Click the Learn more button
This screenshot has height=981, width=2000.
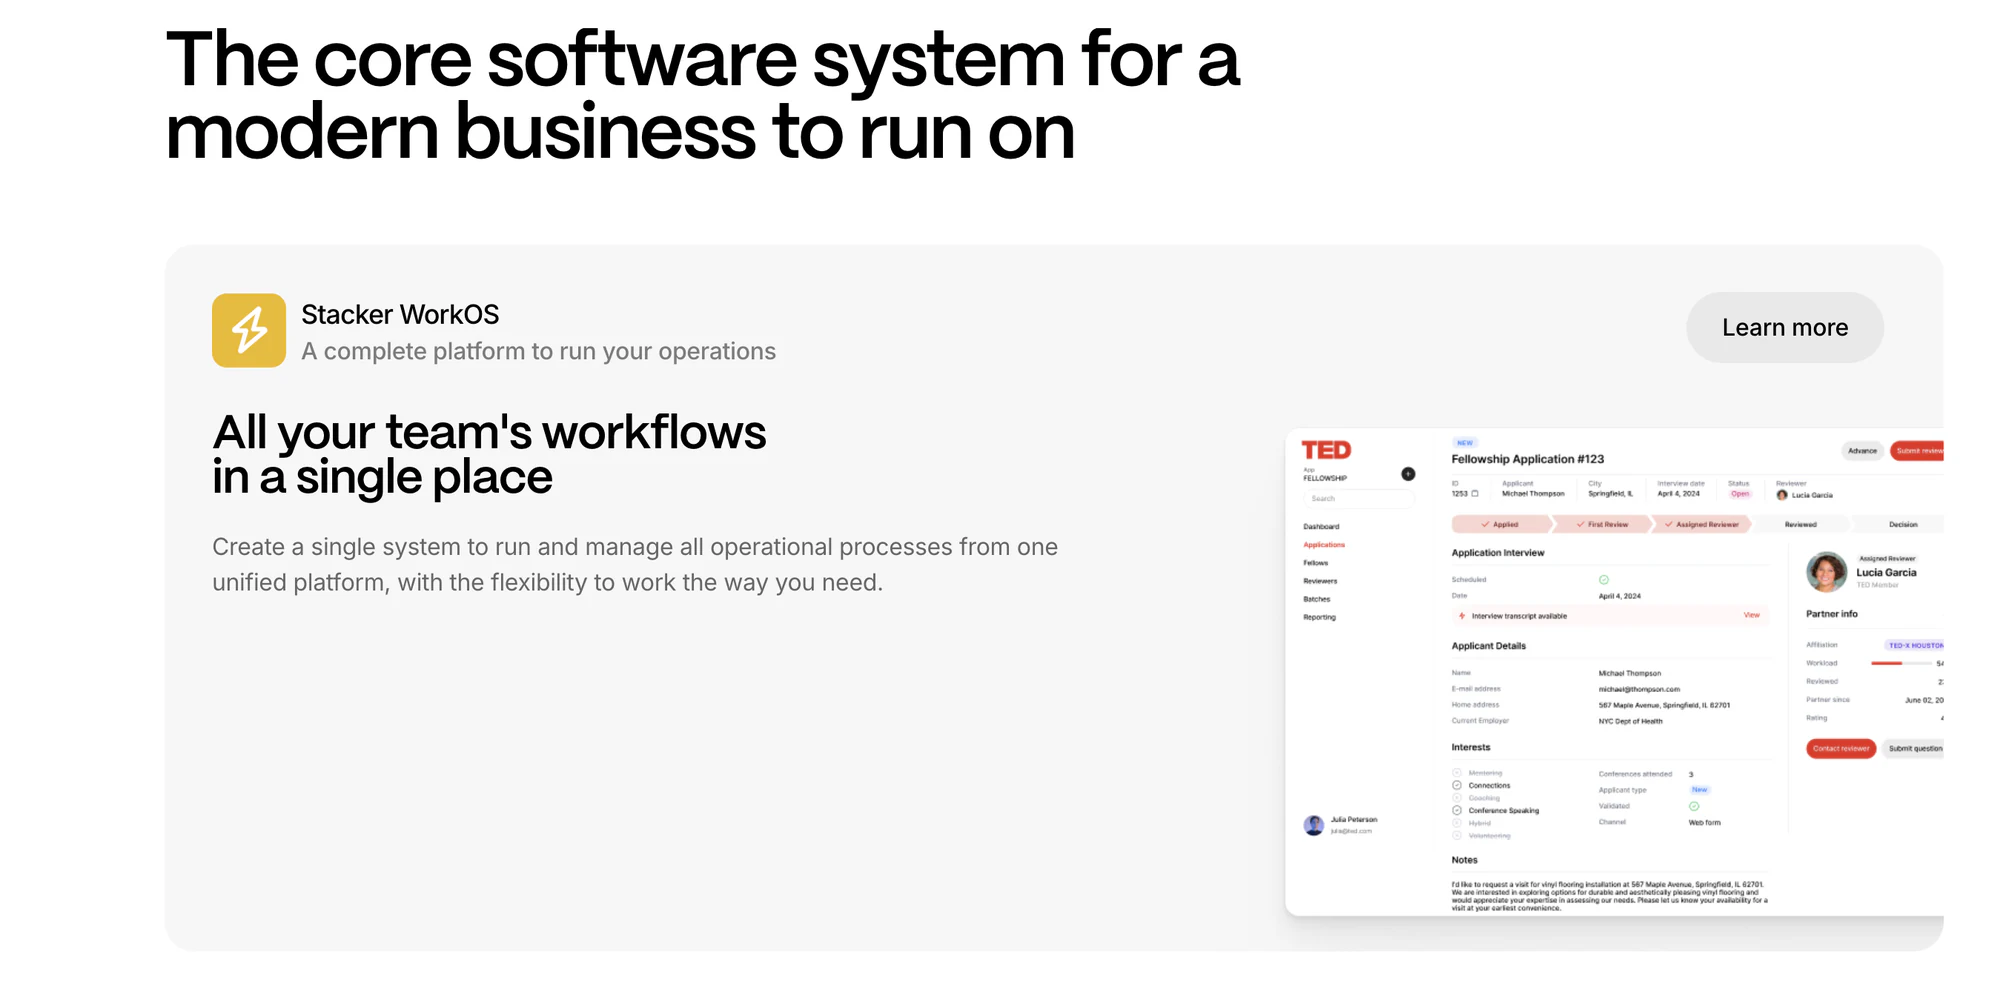pos(1785,327)
